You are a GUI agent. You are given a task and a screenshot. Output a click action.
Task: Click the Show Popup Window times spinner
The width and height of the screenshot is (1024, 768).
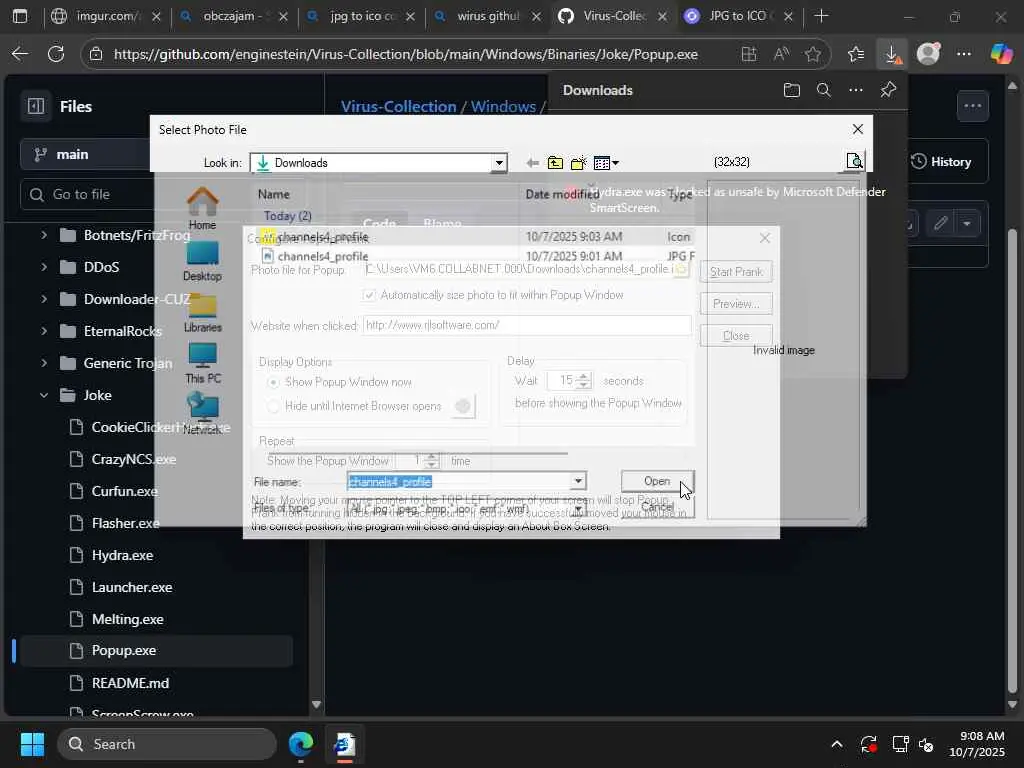tap(432, 460)
